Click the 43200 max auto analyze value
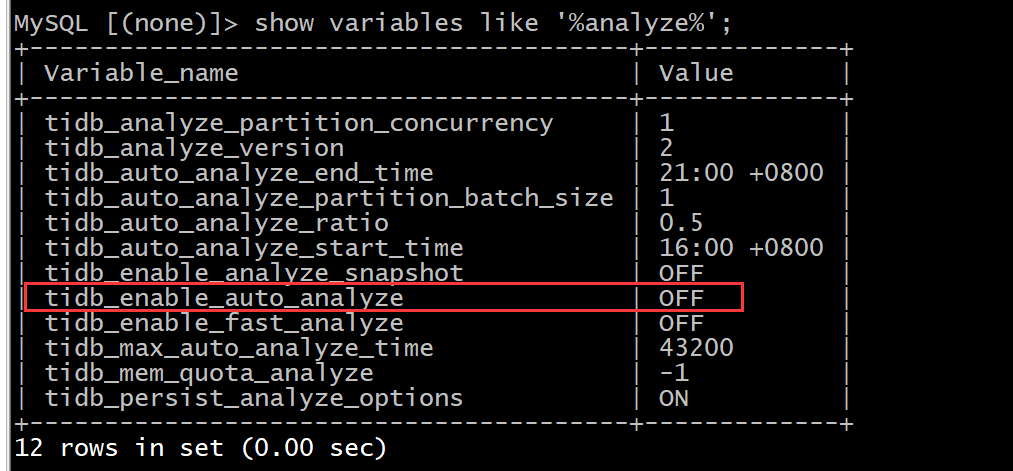Image resolution: width=1013 pixels, height=471 pixels. tap(696, 348)
